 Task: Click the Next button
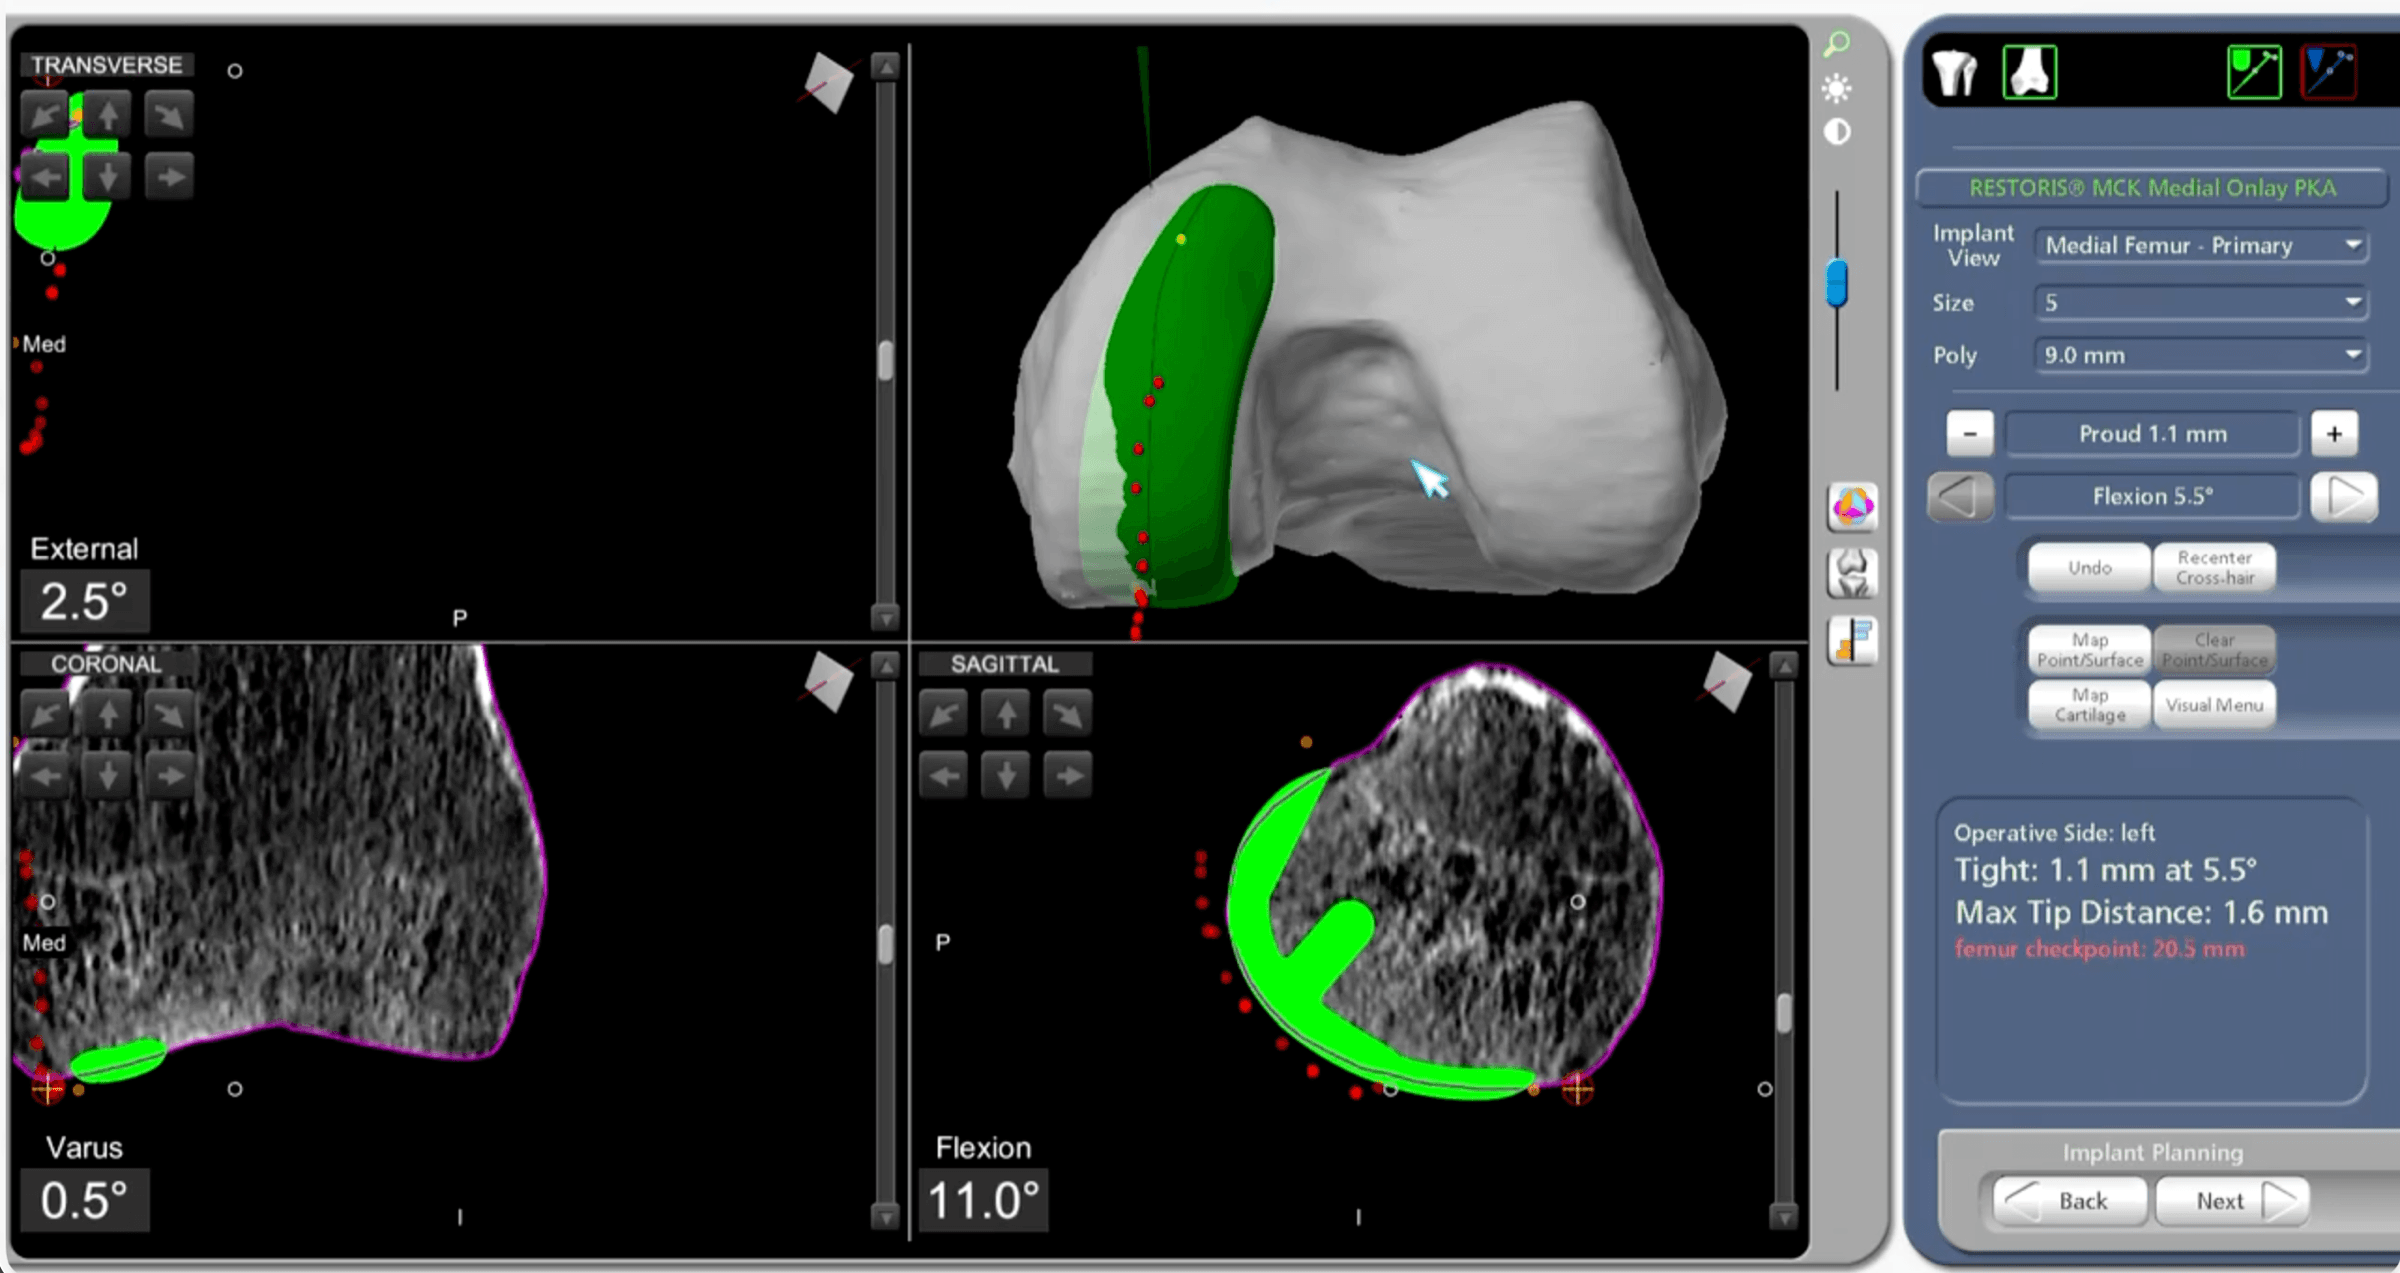pos(2233,1201)
